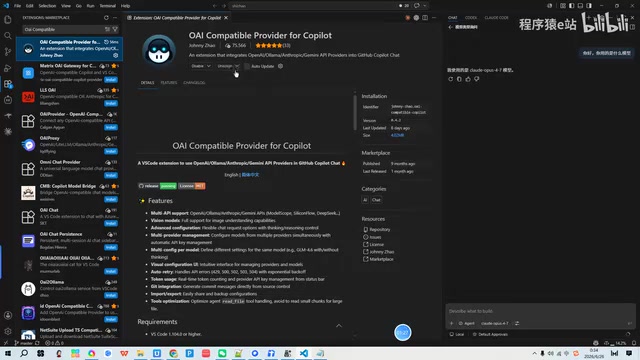Focus the Describe what to build input

tap(539, 311)
